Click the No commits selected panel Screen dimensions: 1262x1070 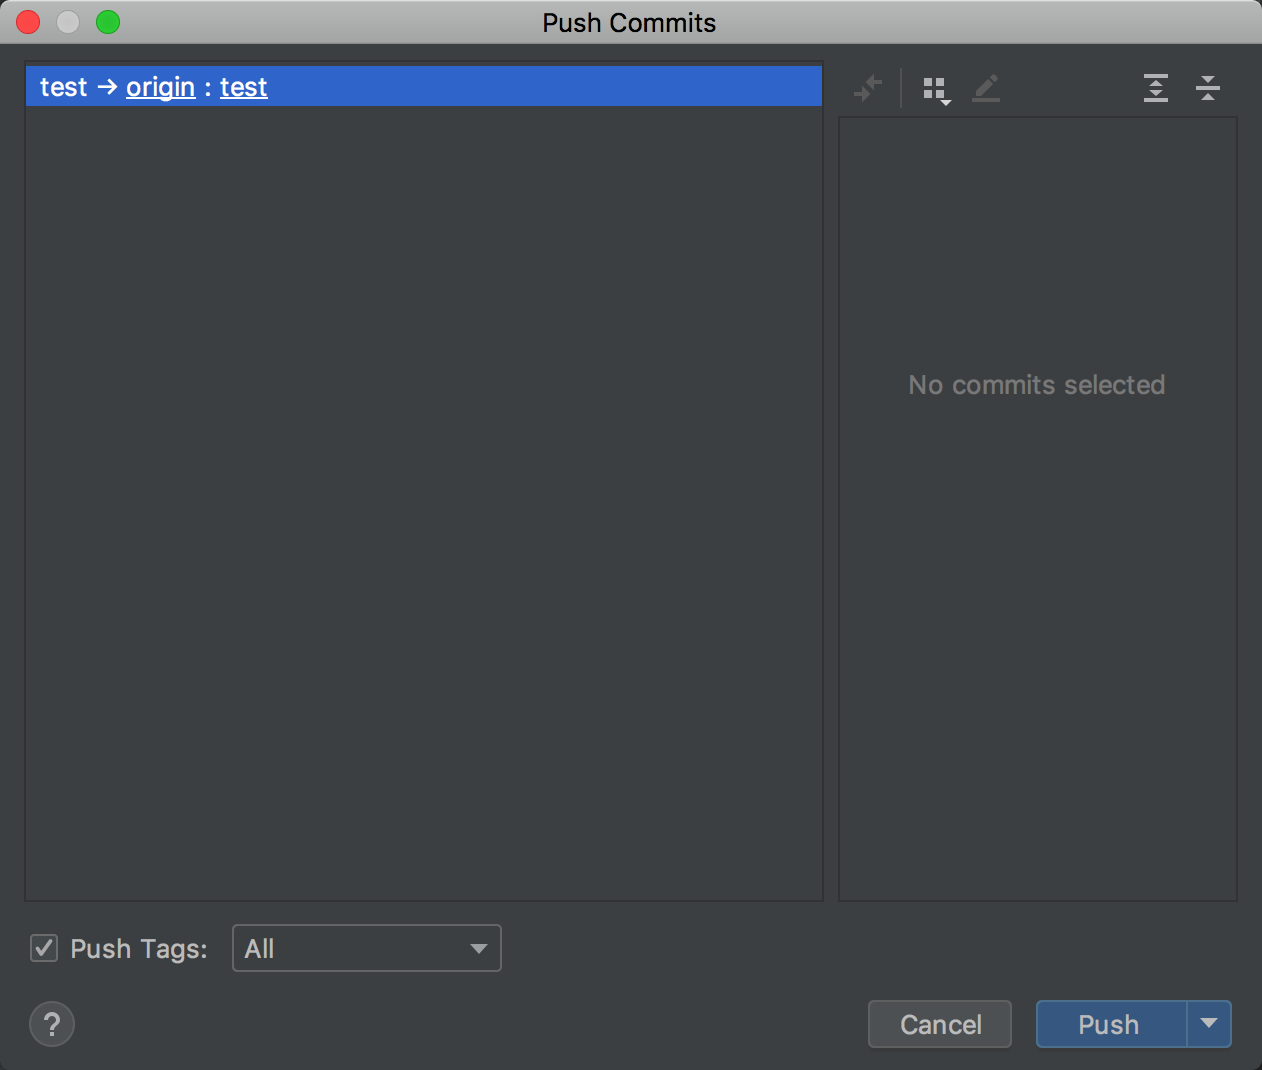(1037, 385)
